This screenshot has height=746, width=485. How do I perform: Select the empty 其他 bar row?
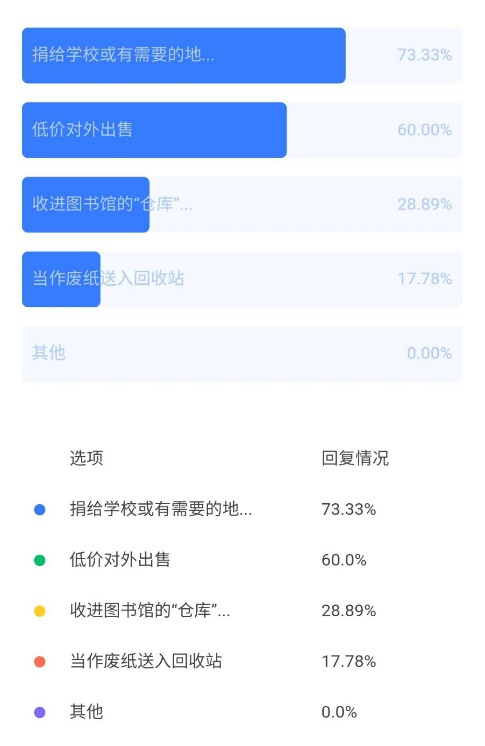click(242, 353)
